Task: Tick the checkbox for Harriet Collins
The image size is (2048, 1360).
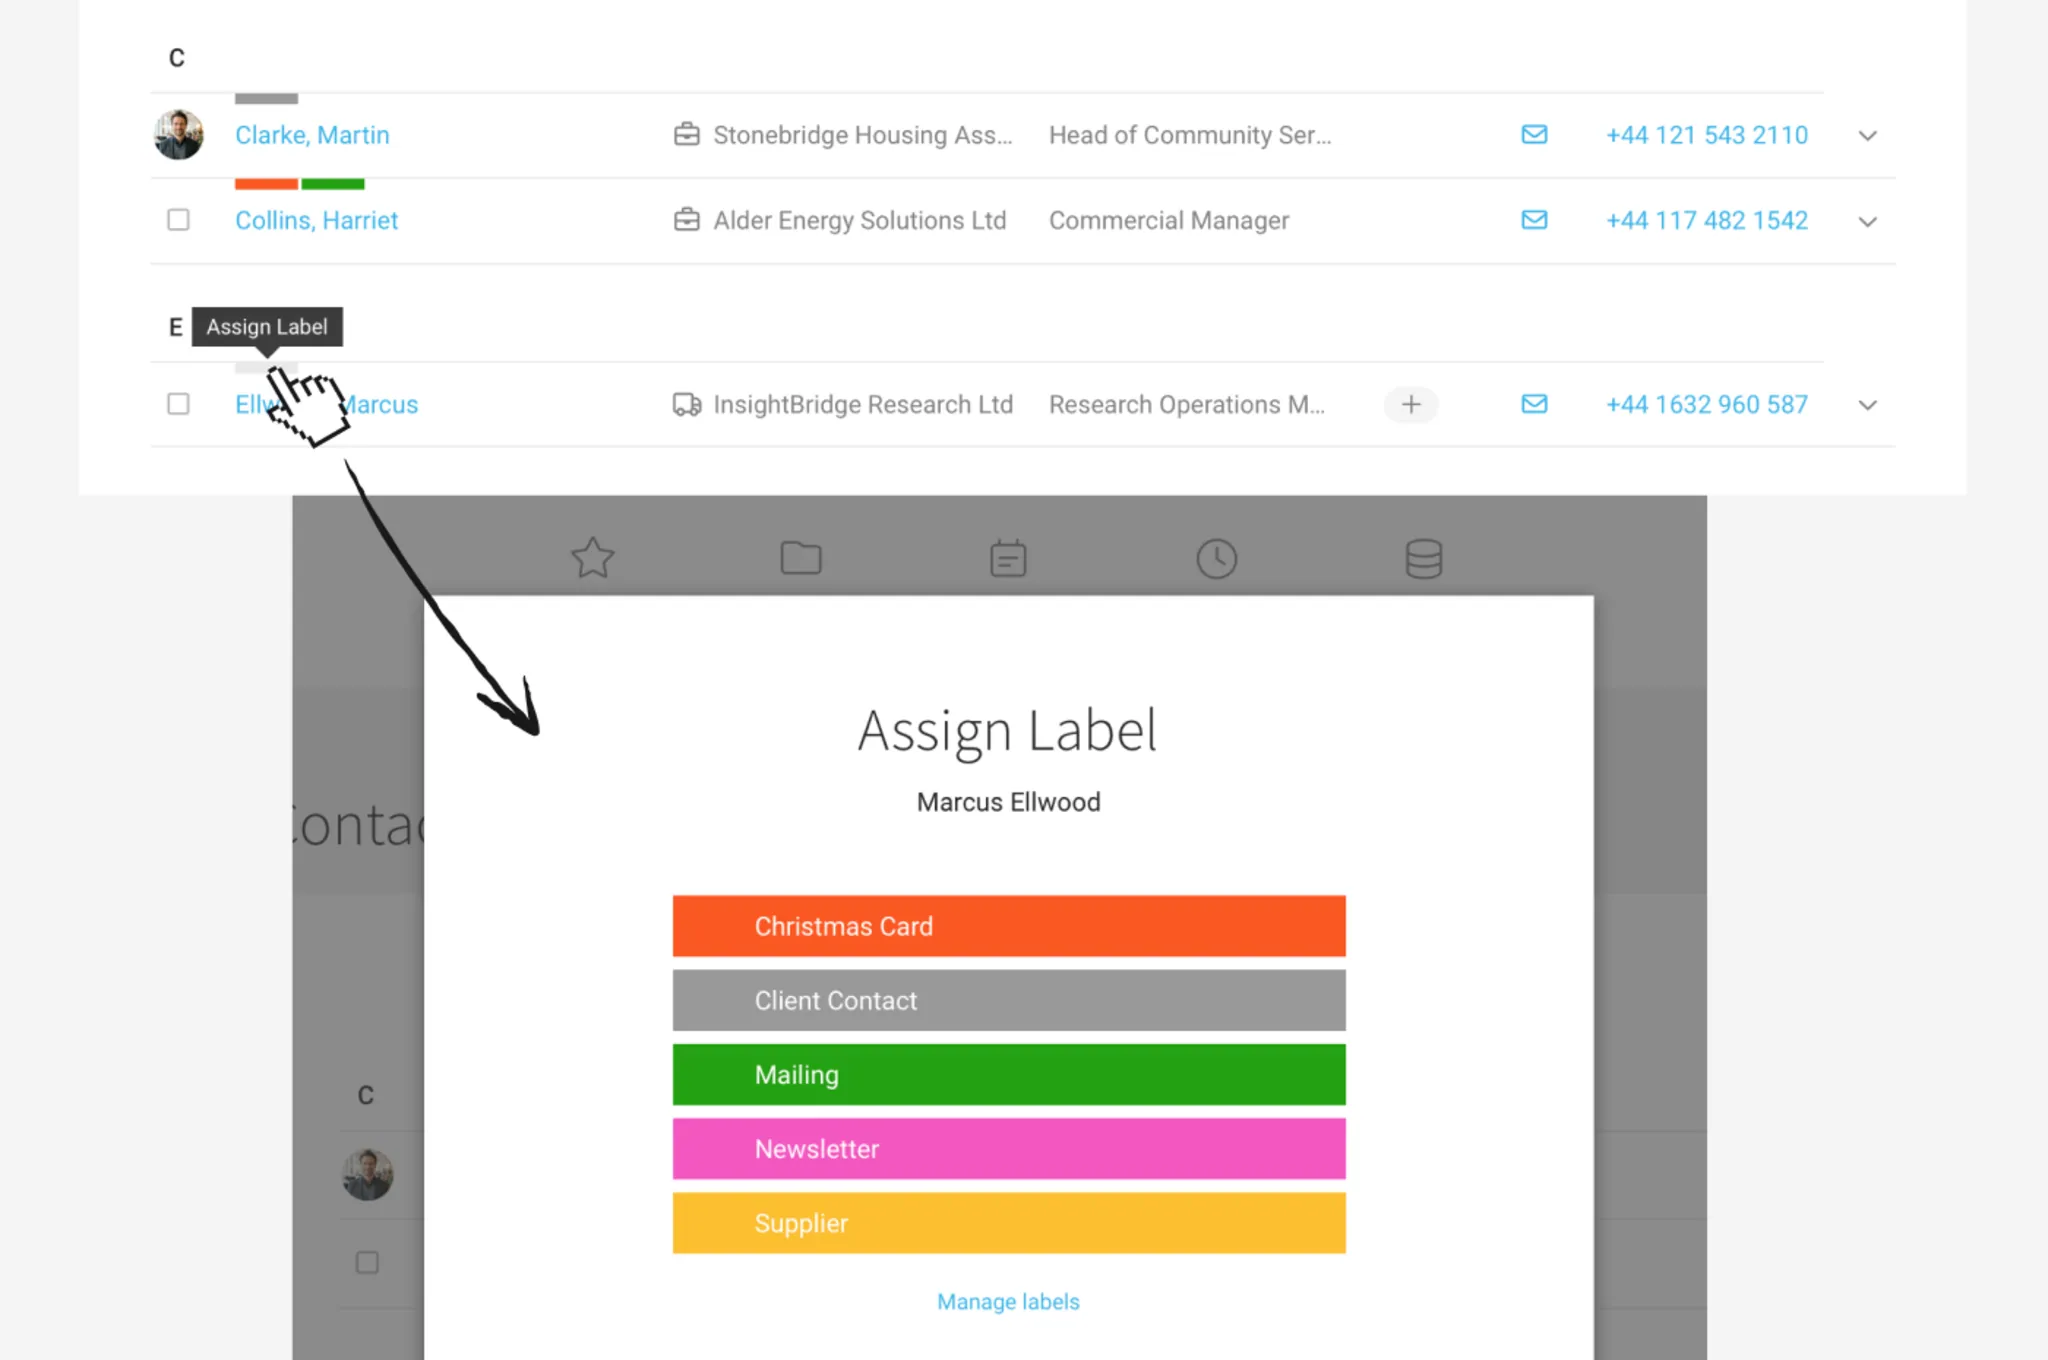Action: [178, 219]
